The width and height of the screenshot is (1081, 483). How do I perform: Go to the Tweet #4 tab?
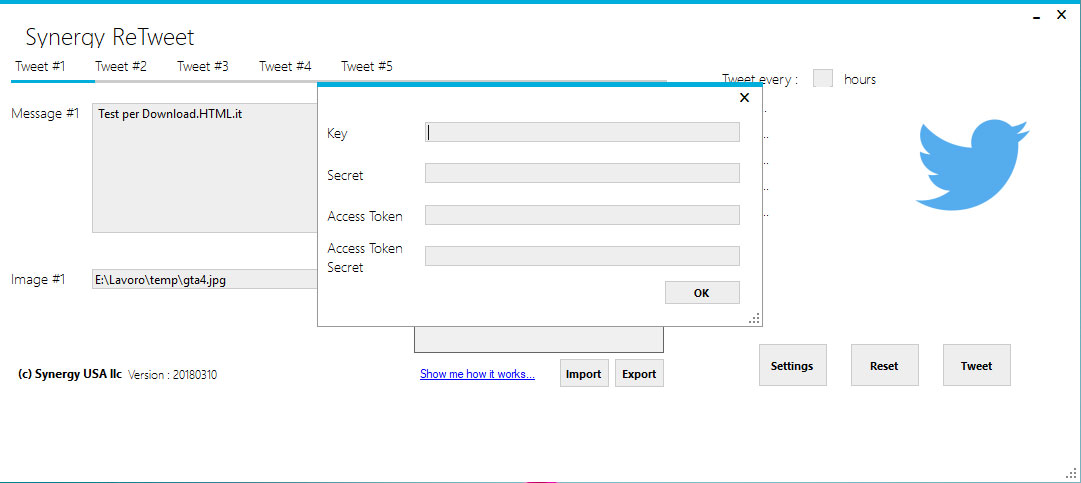tap(285, 67)
